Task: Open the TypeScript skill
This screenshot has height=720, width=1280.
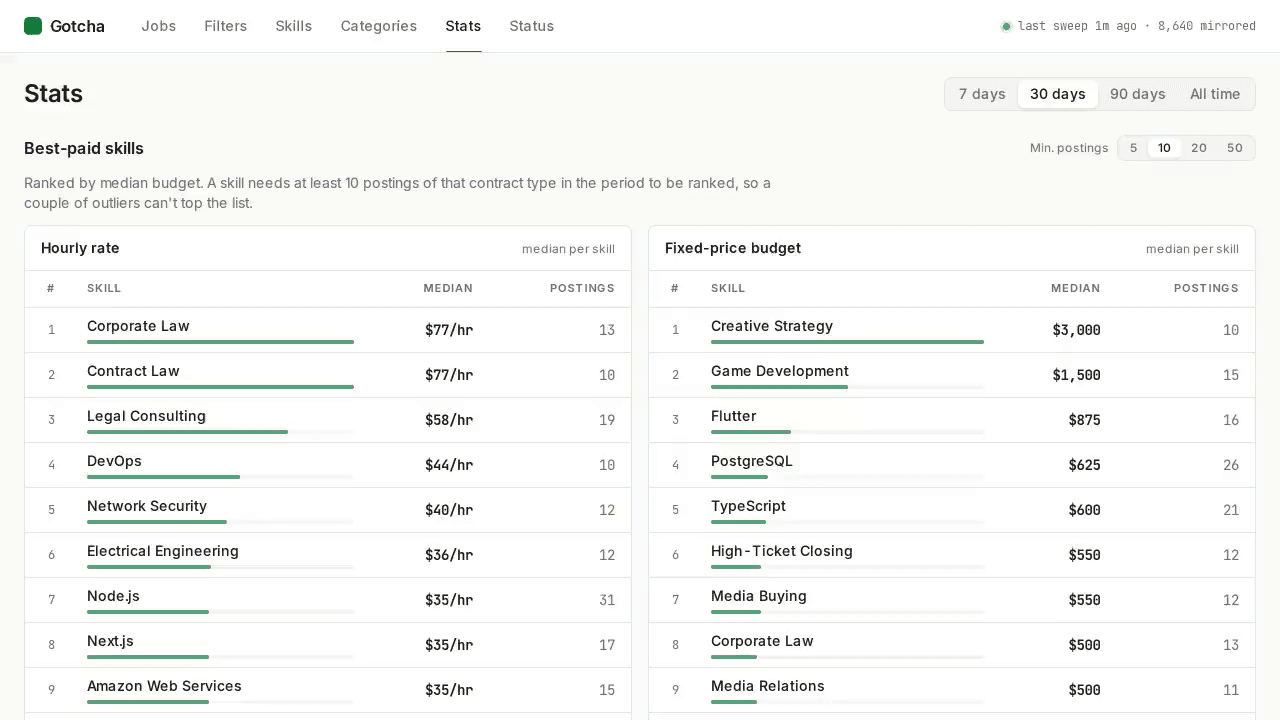Action: (748, 506)
